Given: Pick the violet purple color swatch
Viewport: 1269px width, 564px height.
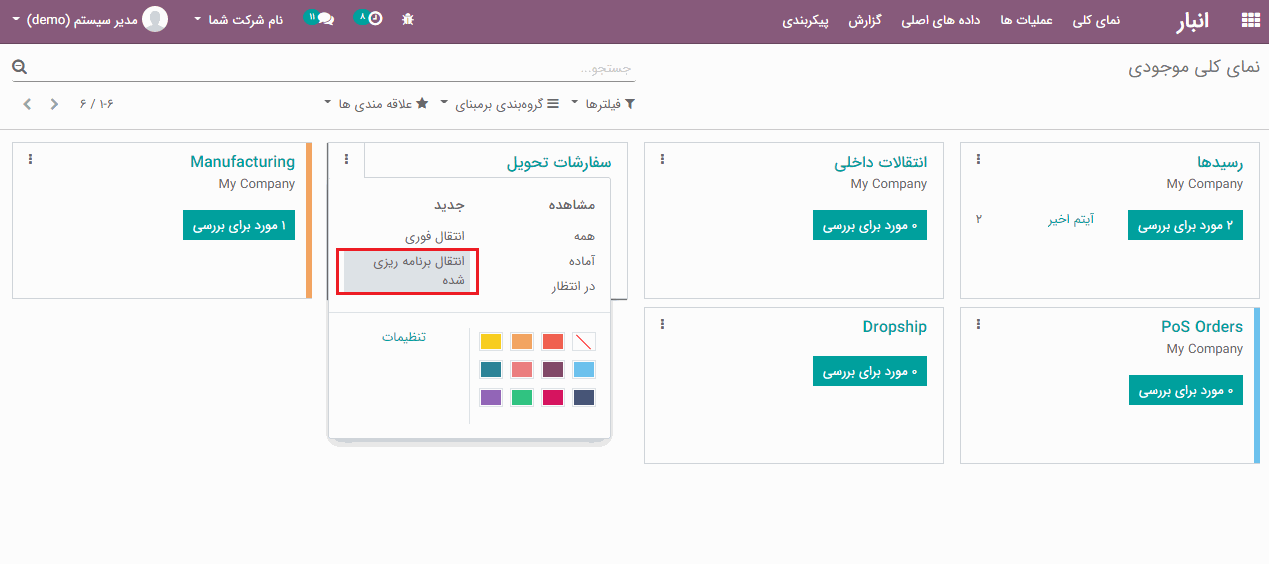Looking at the screenshot, I should tap(491, 397).
